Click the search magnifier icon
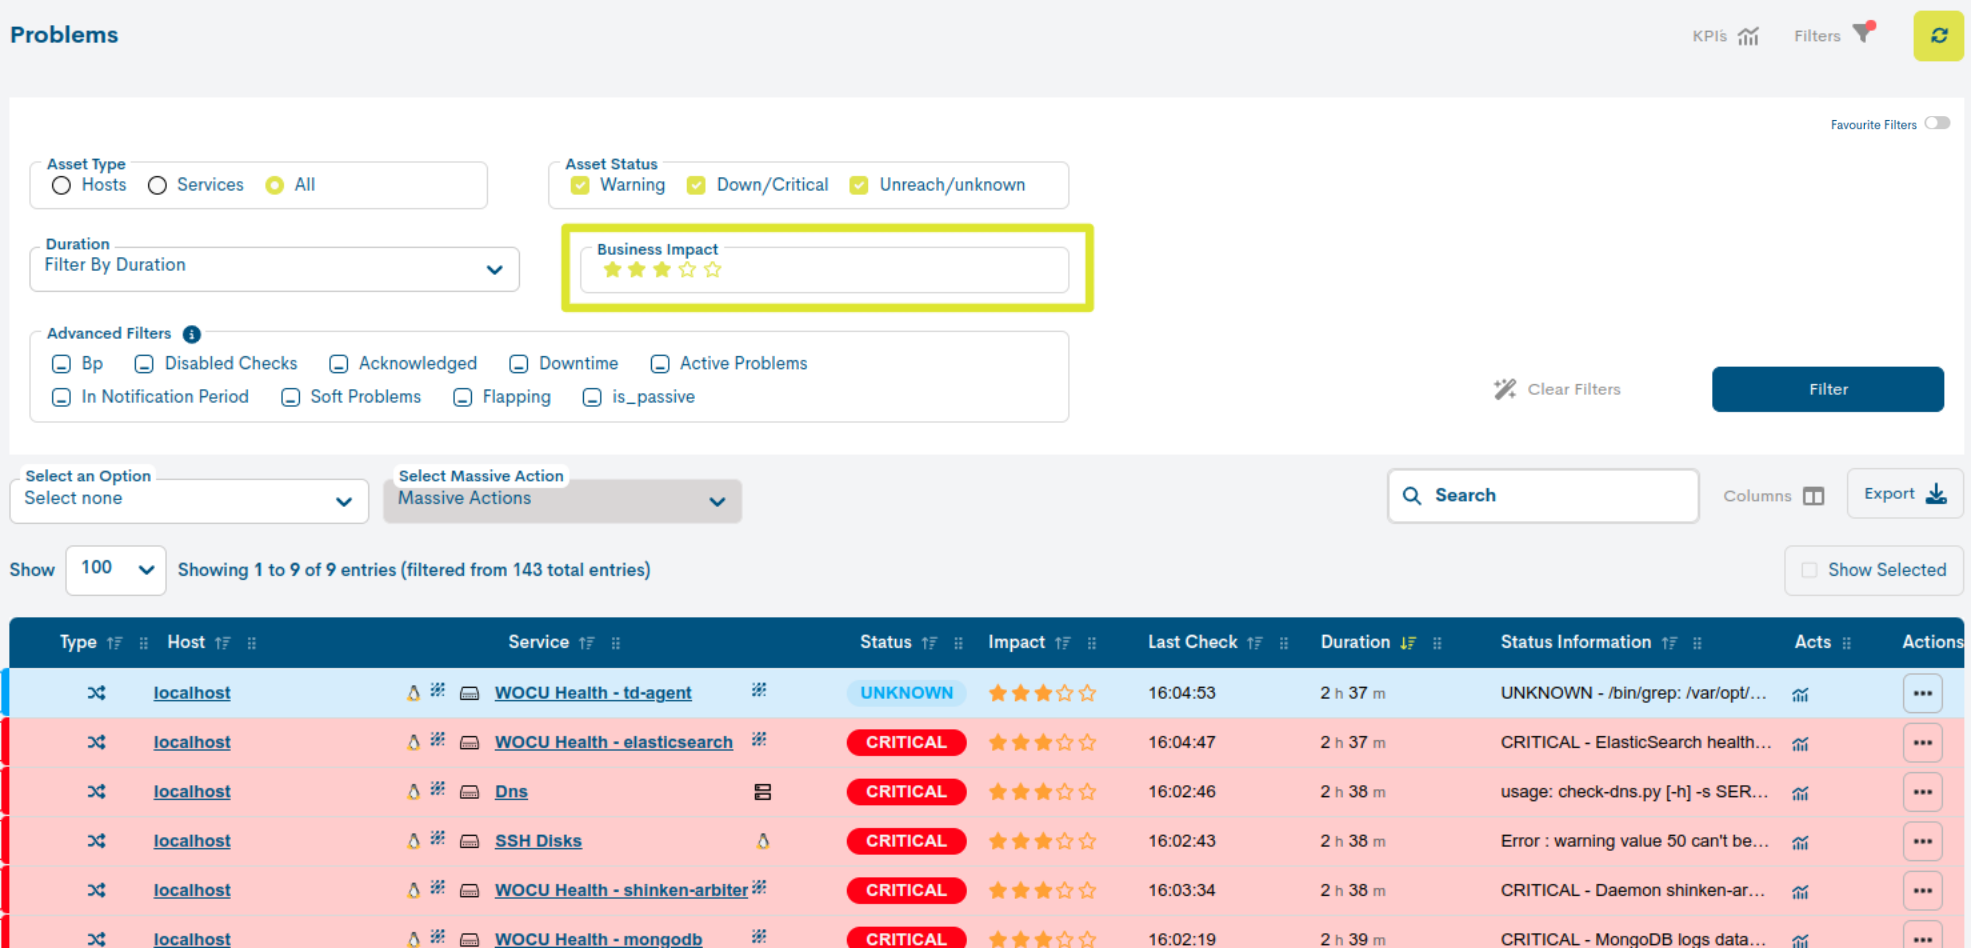Screen dimensions: 1971x948 (1412, 496)
